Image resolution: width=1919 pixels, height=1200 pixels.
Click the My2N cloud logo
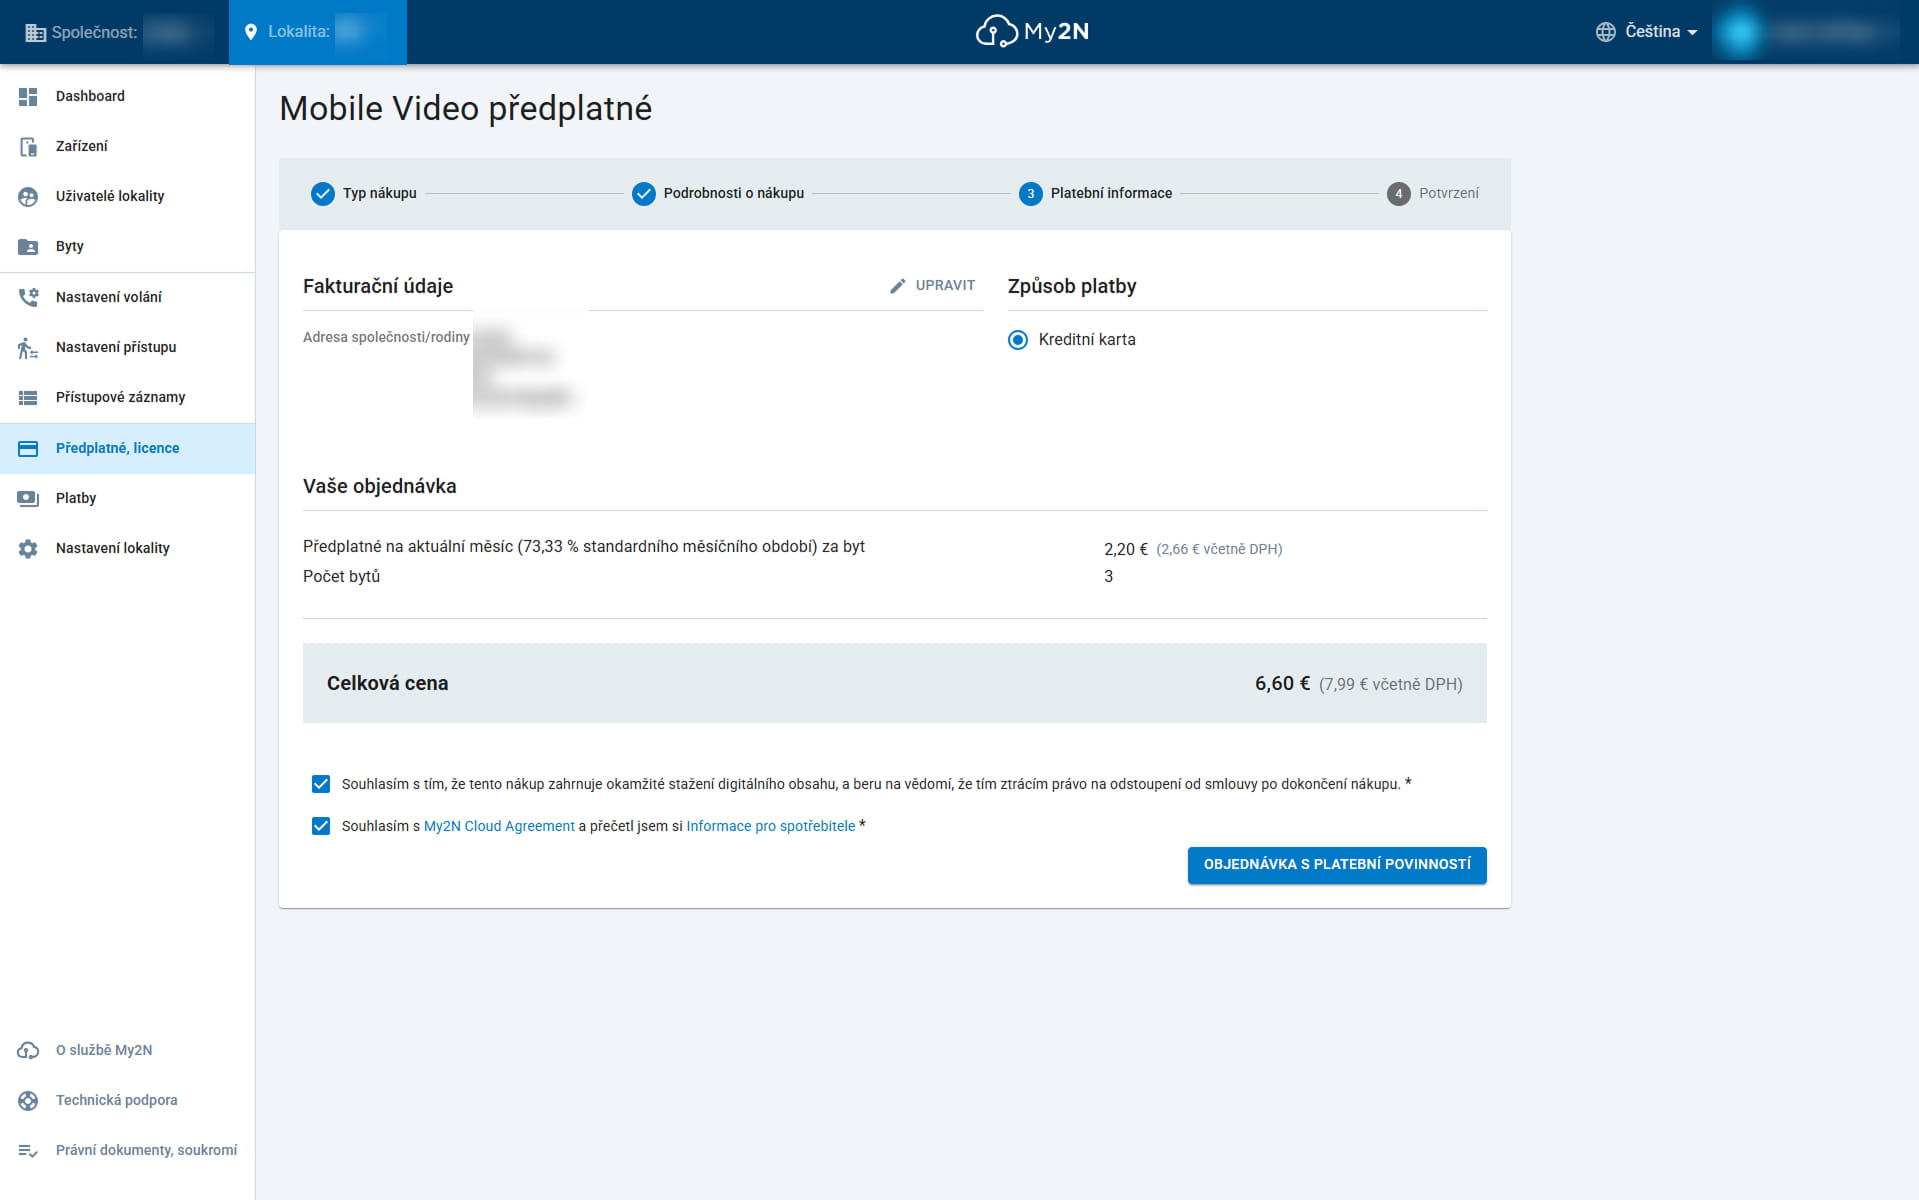1032,31
